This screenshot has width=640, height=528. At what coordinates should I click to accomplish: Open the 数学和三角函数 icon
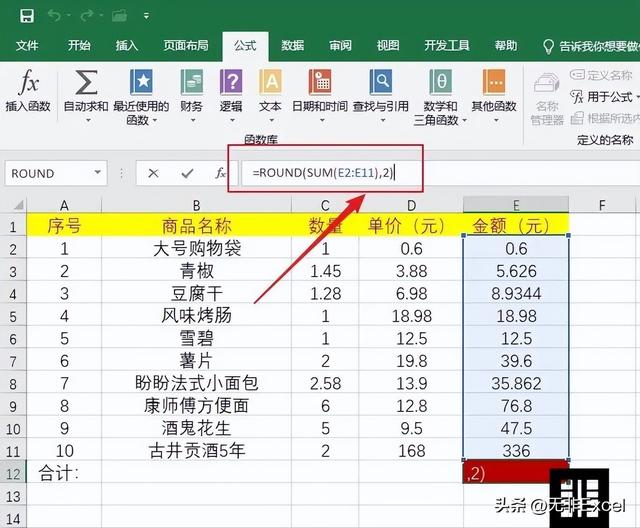(x=440, y=82)
